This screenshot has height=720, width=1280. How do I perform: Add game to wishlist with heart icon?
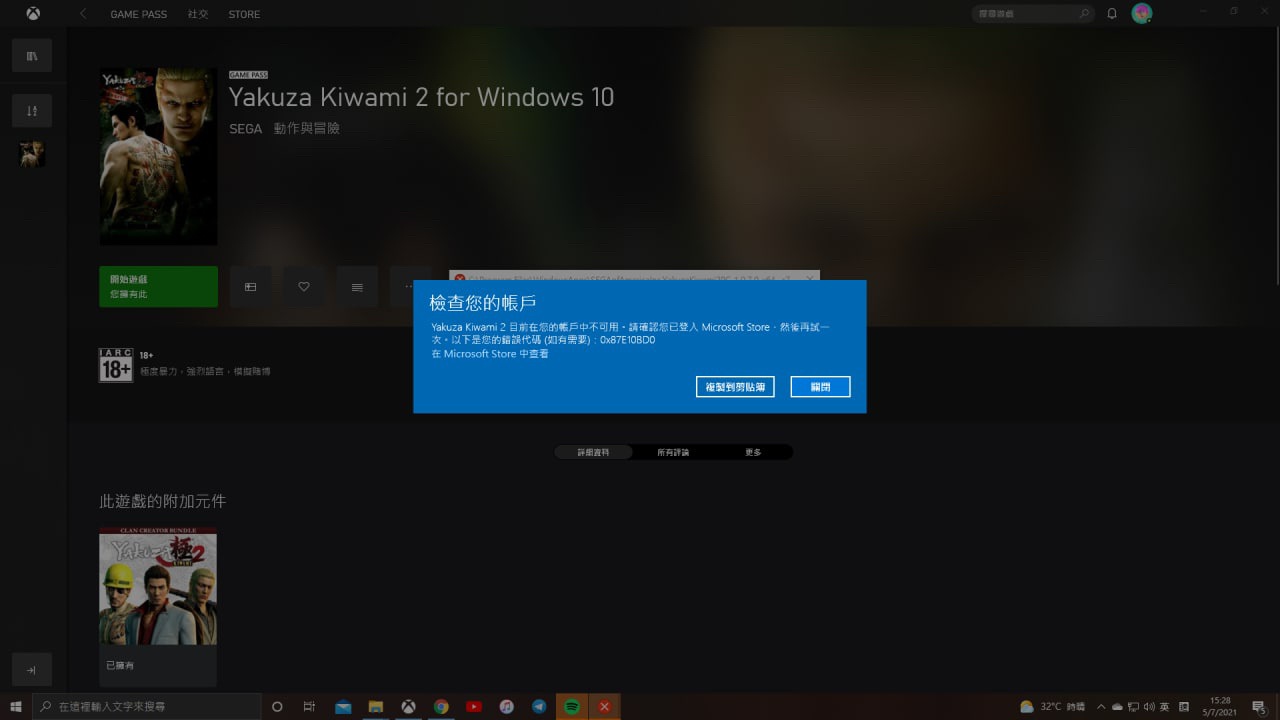point(304,286)
